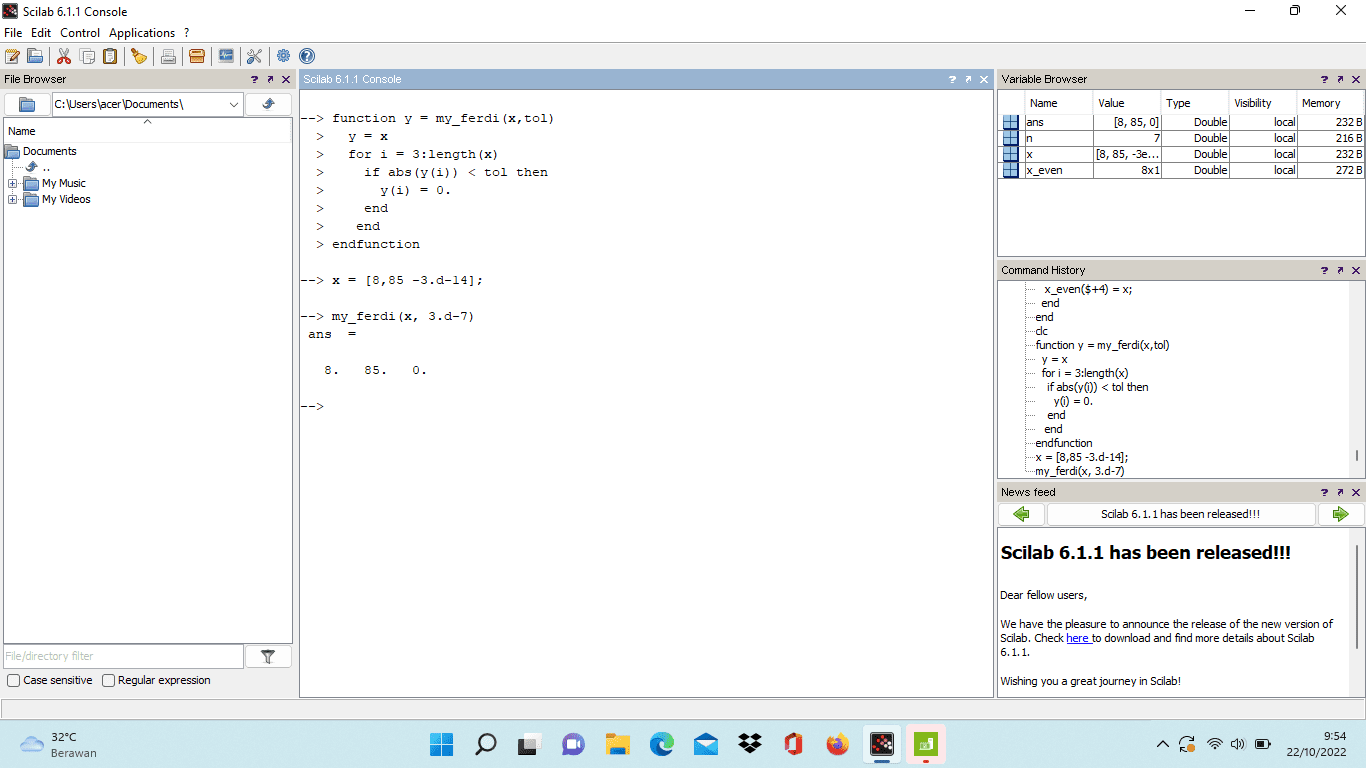Screen dimensions: 1366x768
Task: Open the ATOMS module manager icon
Action: [x=197, y=56]
